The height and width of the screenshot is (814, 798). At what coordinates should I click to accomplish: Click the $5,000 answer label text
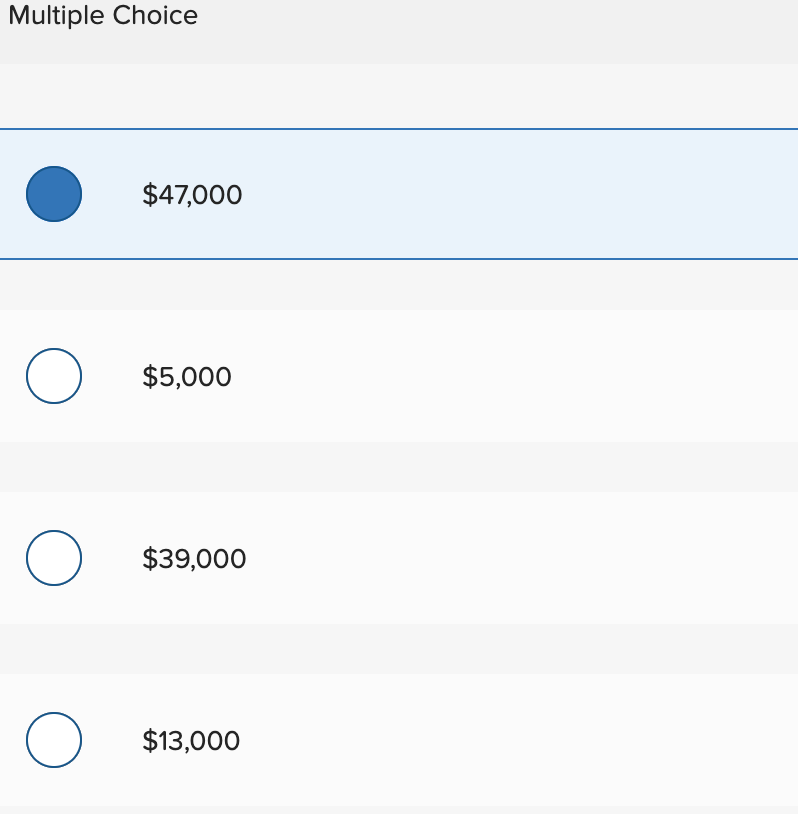pos(186,377)
